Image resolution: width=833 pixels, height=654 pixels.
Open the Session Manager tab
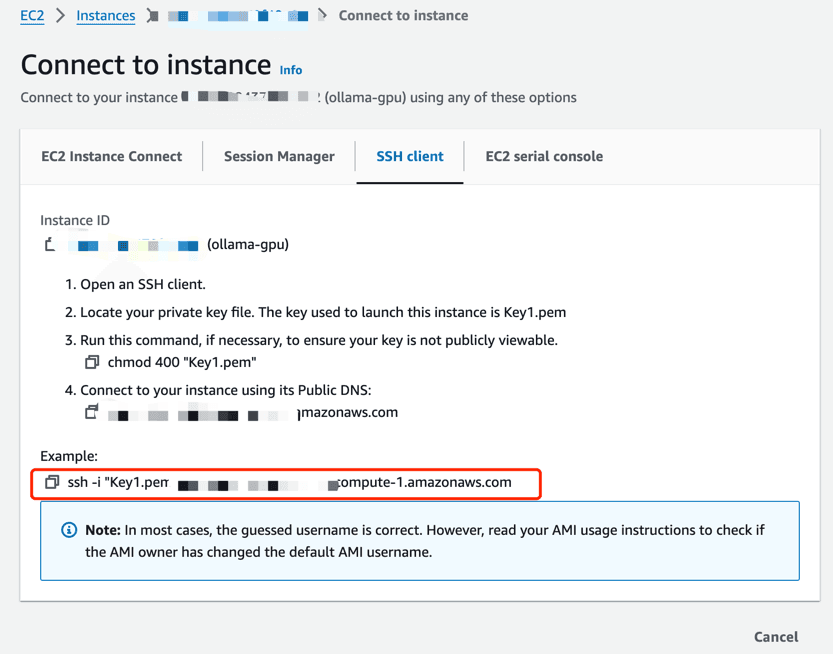tap(279, 156)
